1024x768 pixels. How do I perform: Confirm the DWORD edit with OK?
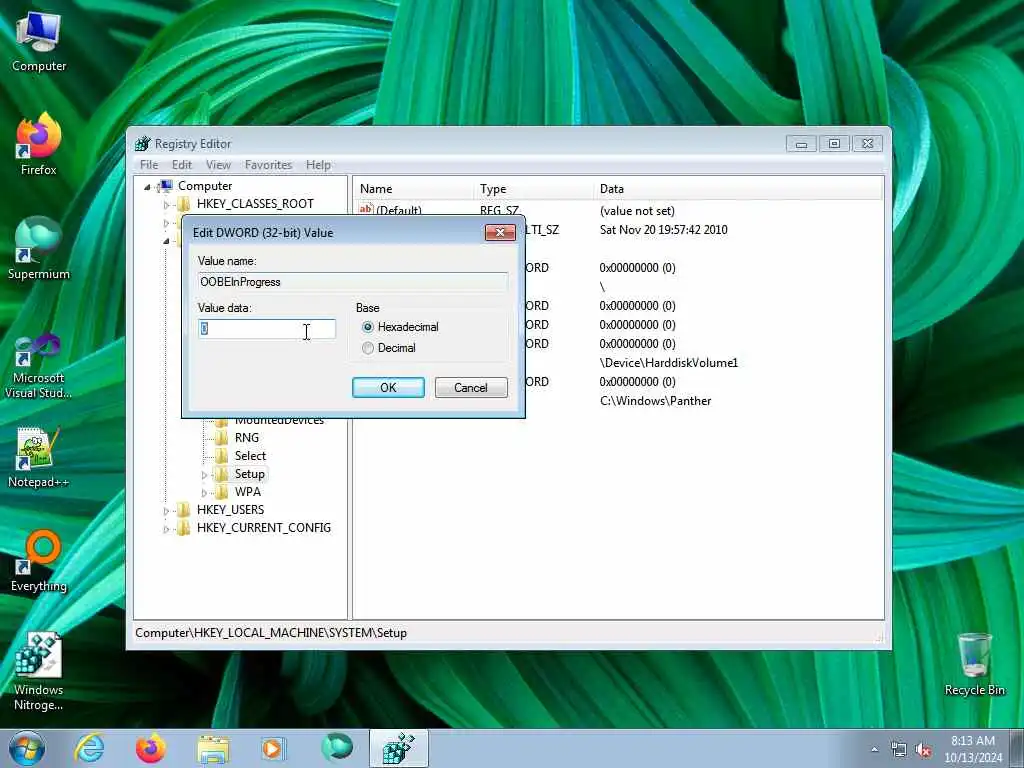[388, 387]
